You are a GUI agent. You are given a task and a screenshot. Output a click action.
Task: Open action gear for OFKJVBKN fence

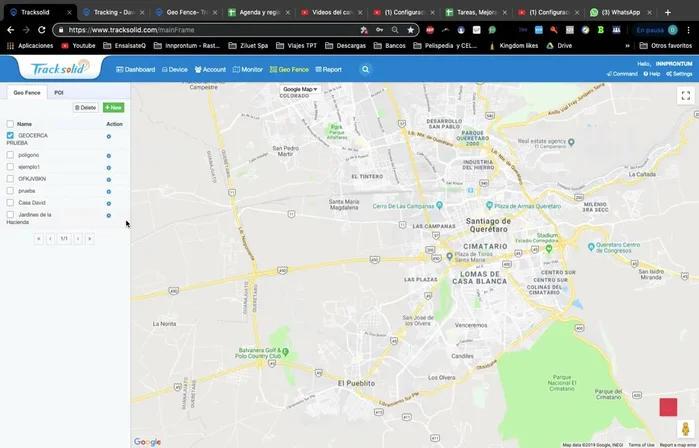coord(109,180)
